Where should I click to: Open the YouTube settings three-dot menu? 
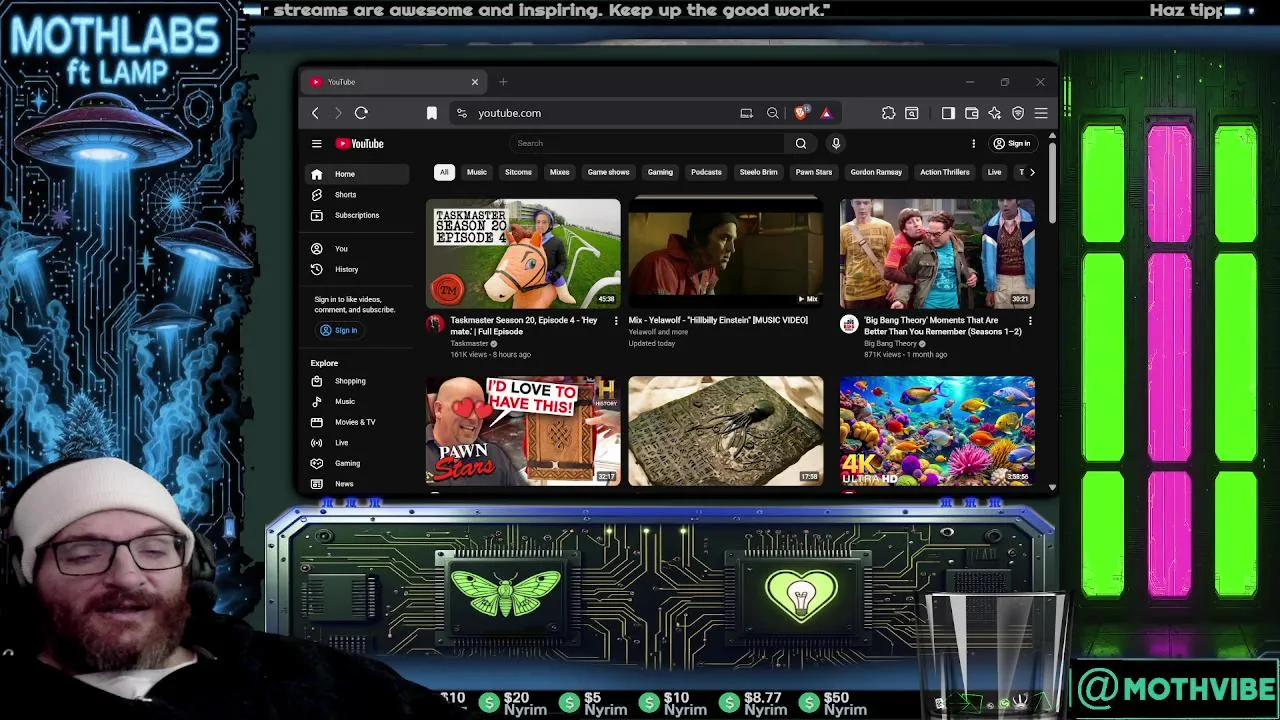[x=973, y=144]
